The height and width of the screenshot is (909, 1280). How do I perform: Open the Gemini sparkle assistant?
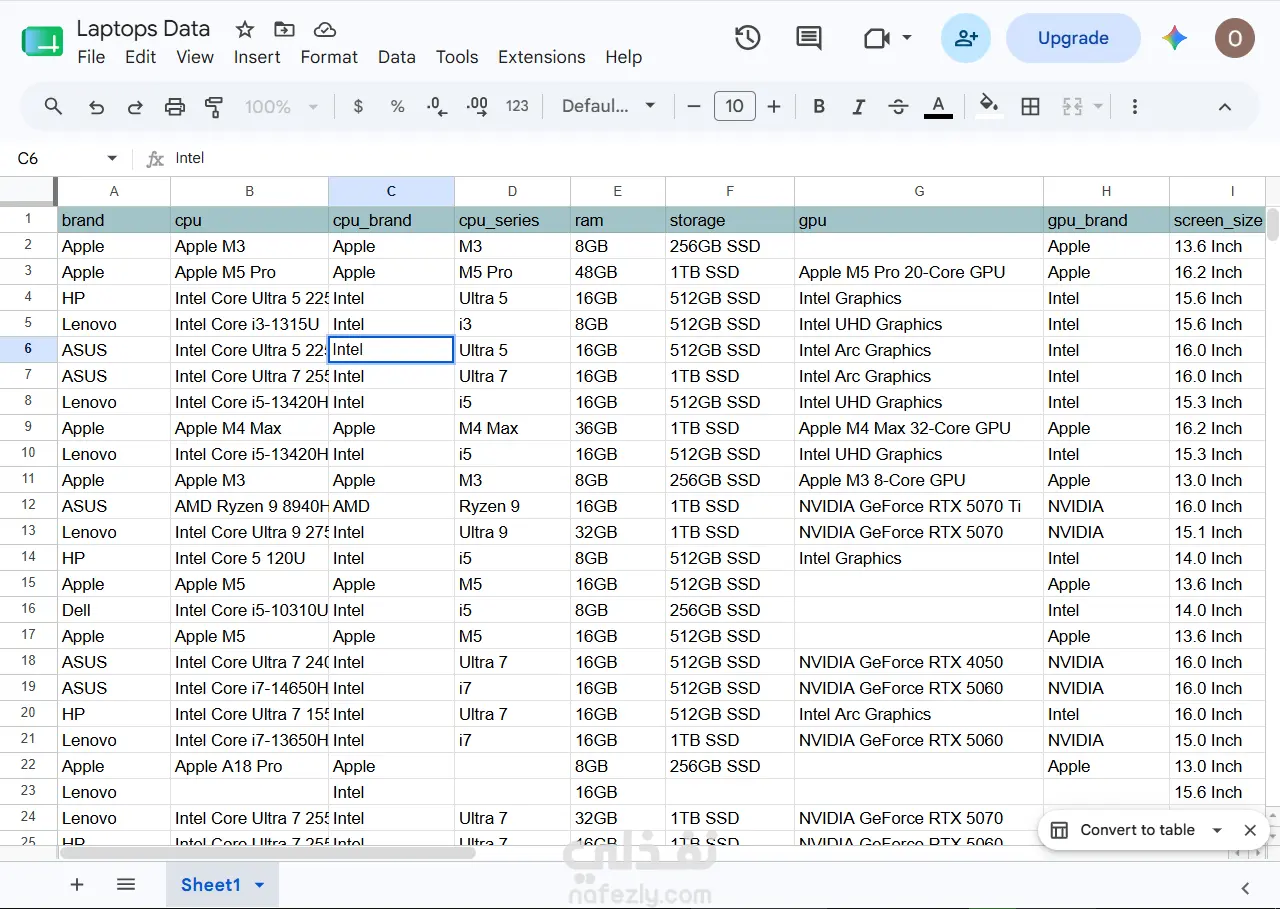1174,38
